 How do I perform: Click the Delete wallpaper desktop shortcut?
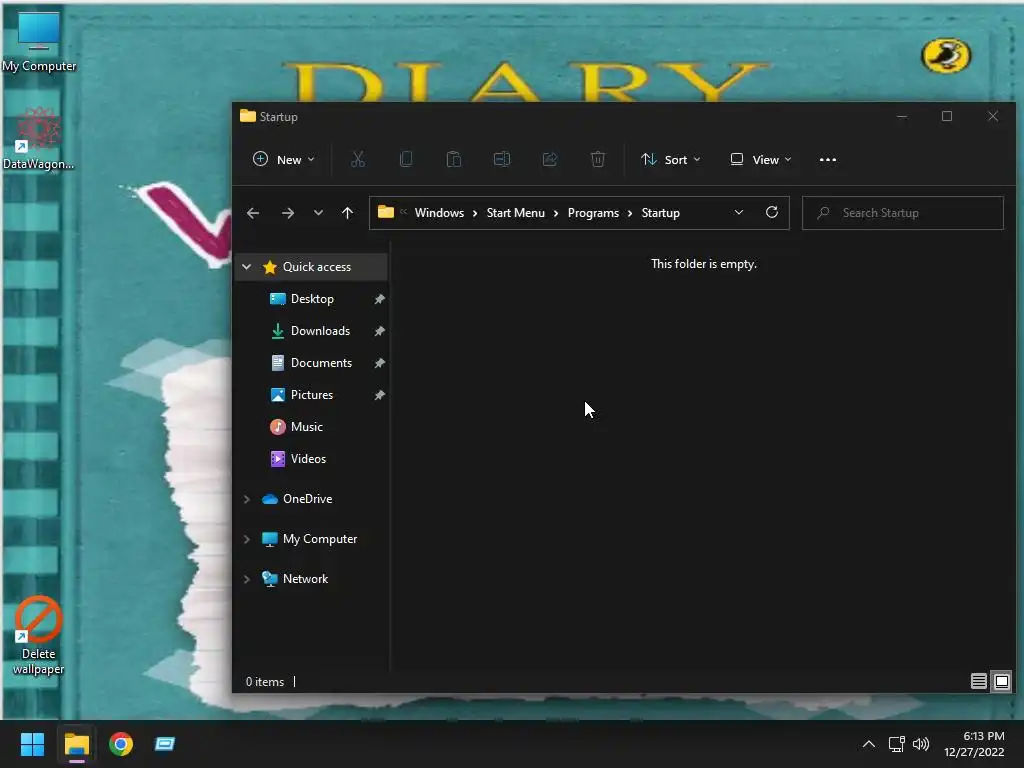(x=39, y=635)
